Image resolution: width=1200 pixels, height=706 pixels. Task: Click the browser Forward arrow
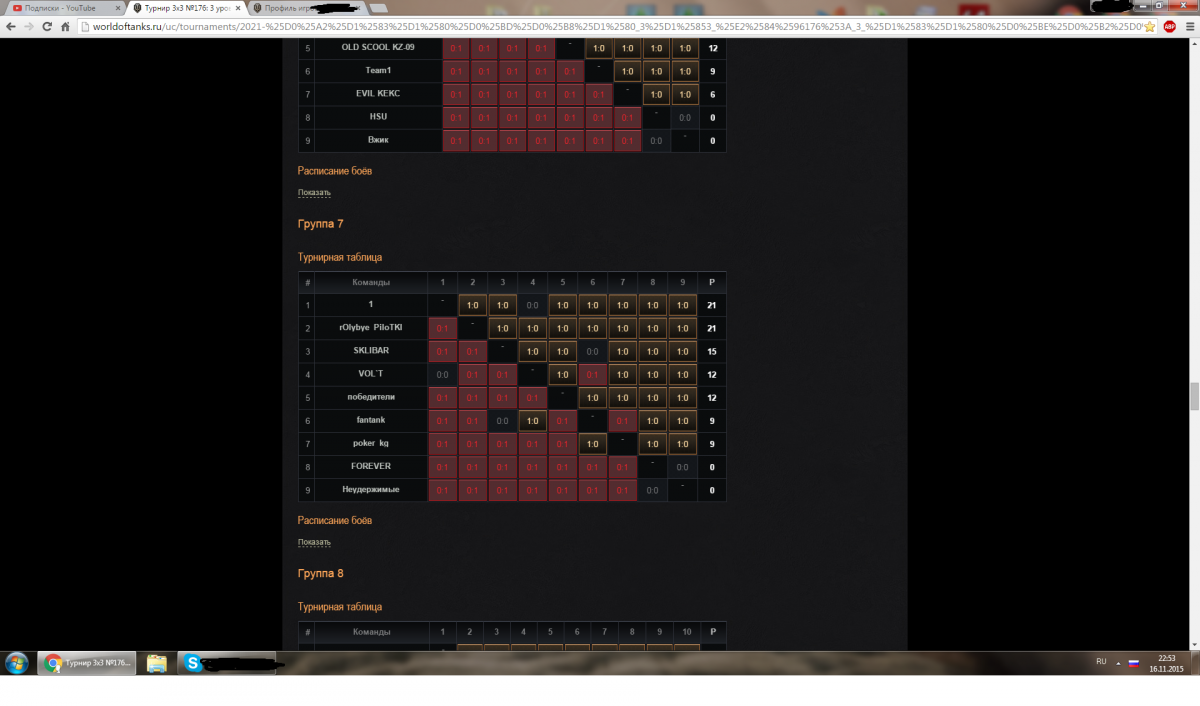(28, 26)
